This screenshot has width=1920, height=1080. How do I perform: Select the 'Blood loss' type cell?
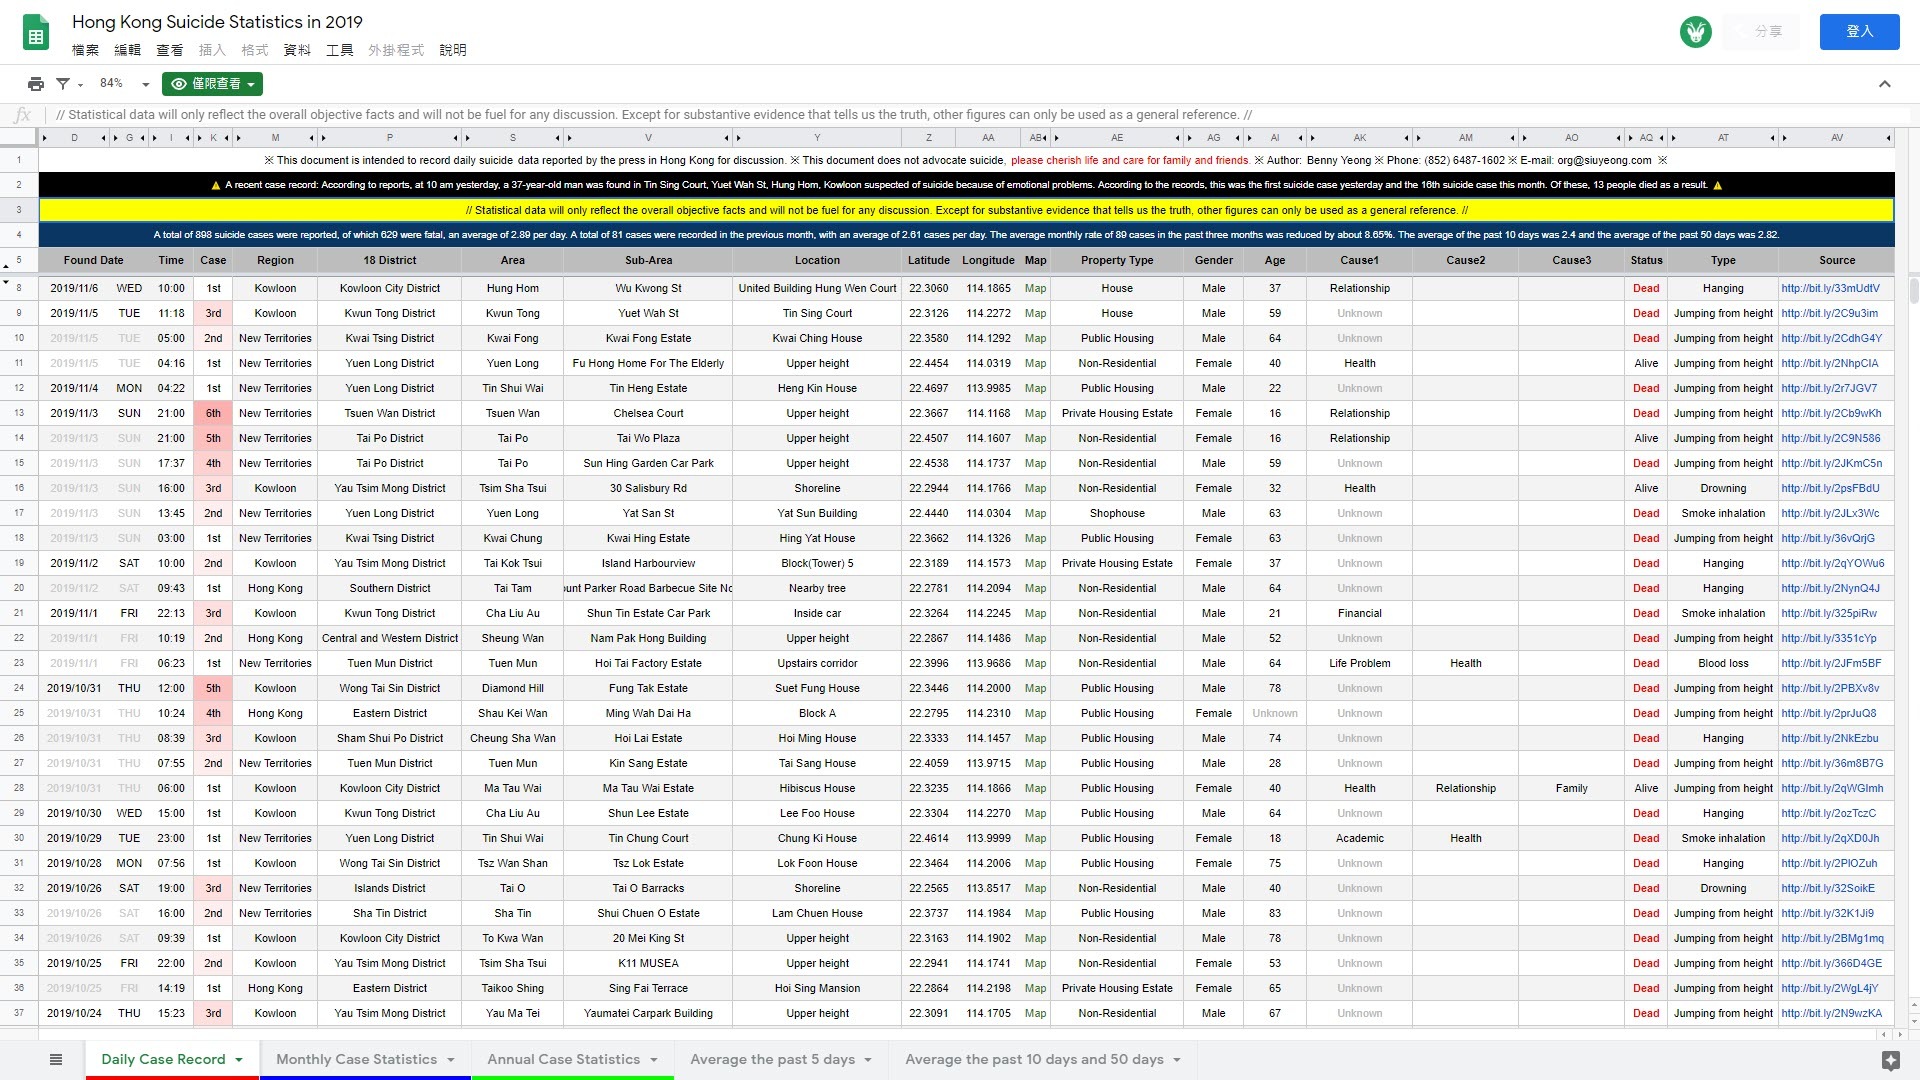coord(1723,663)
